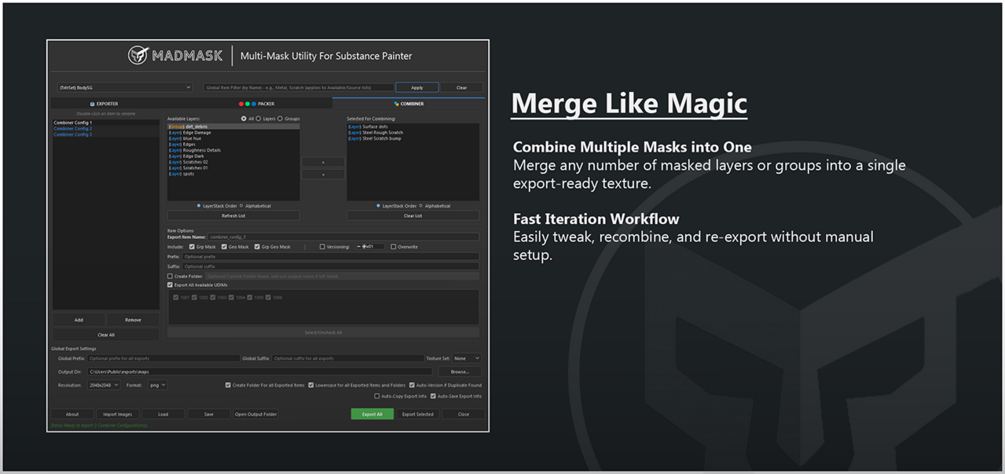Enable the Overwrite checkbox
The width and height of the screenshot is (1005, 474).
pos(394,247)
